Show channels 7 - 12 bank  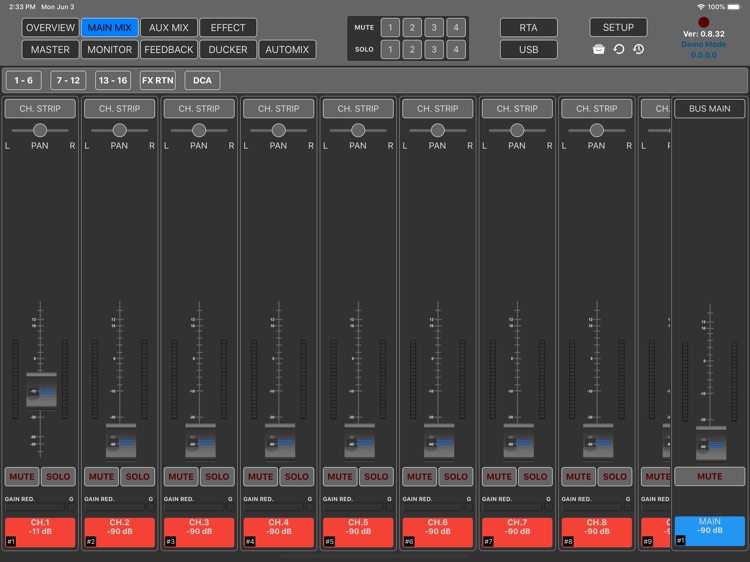click(x=69, y=81)
